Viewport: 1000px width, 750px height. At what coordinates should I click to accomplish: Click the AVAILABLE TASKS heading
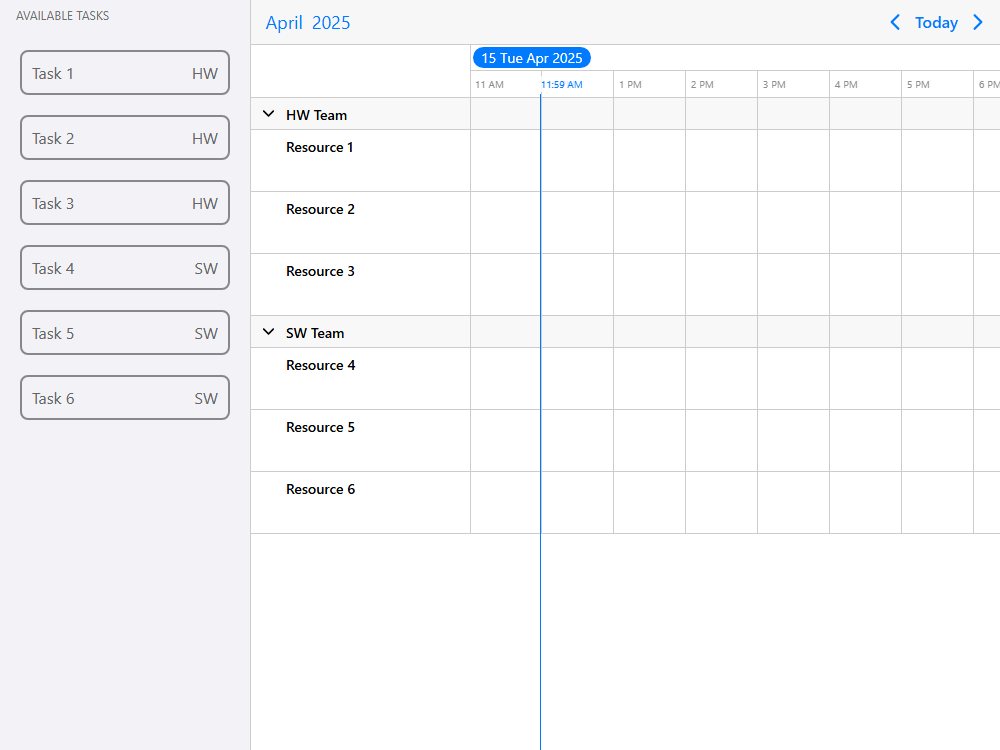pos(62,16)
